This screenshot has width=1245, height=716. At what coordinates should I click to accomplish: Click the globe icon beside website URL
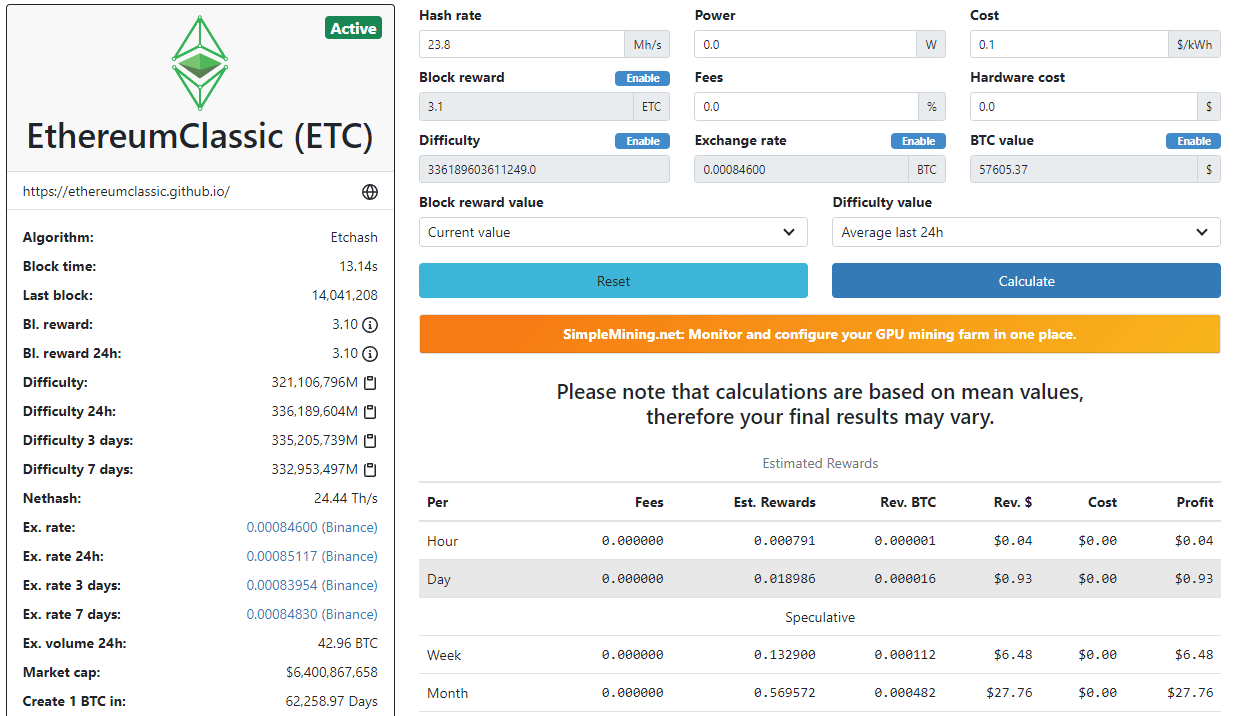(370, 191)
